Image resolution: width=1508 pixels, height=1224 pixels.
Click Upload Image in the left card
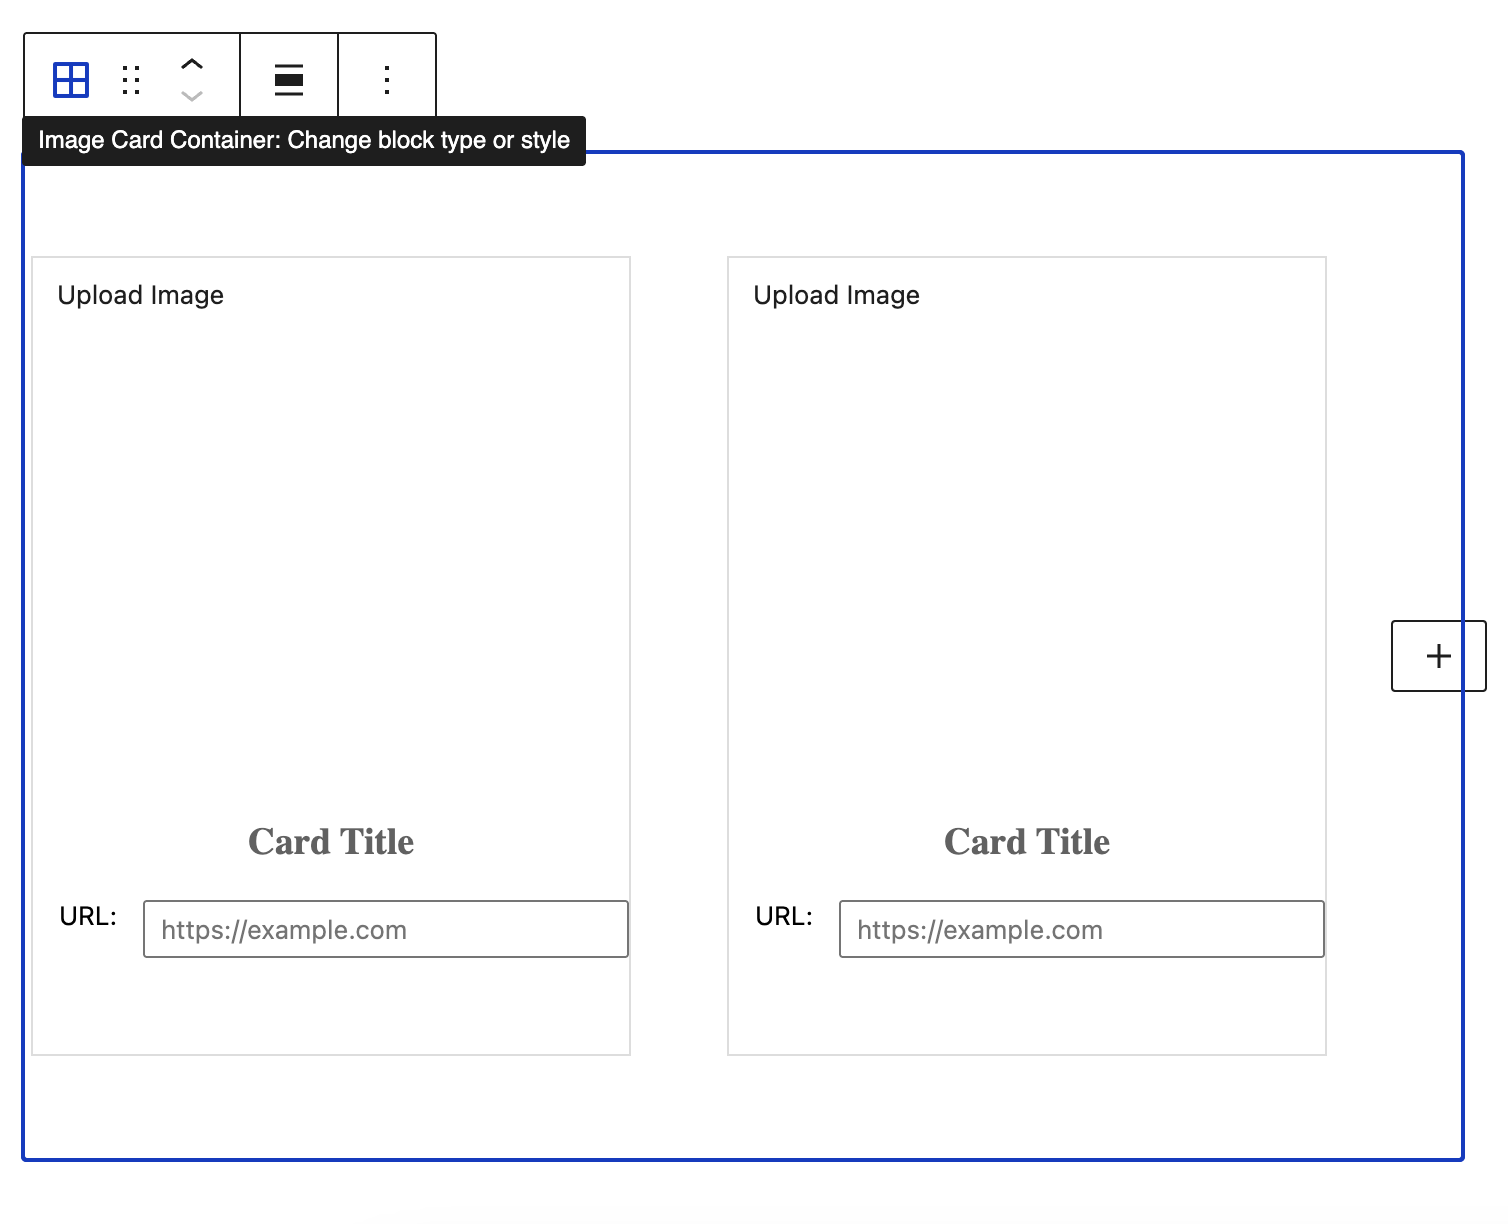141,295
